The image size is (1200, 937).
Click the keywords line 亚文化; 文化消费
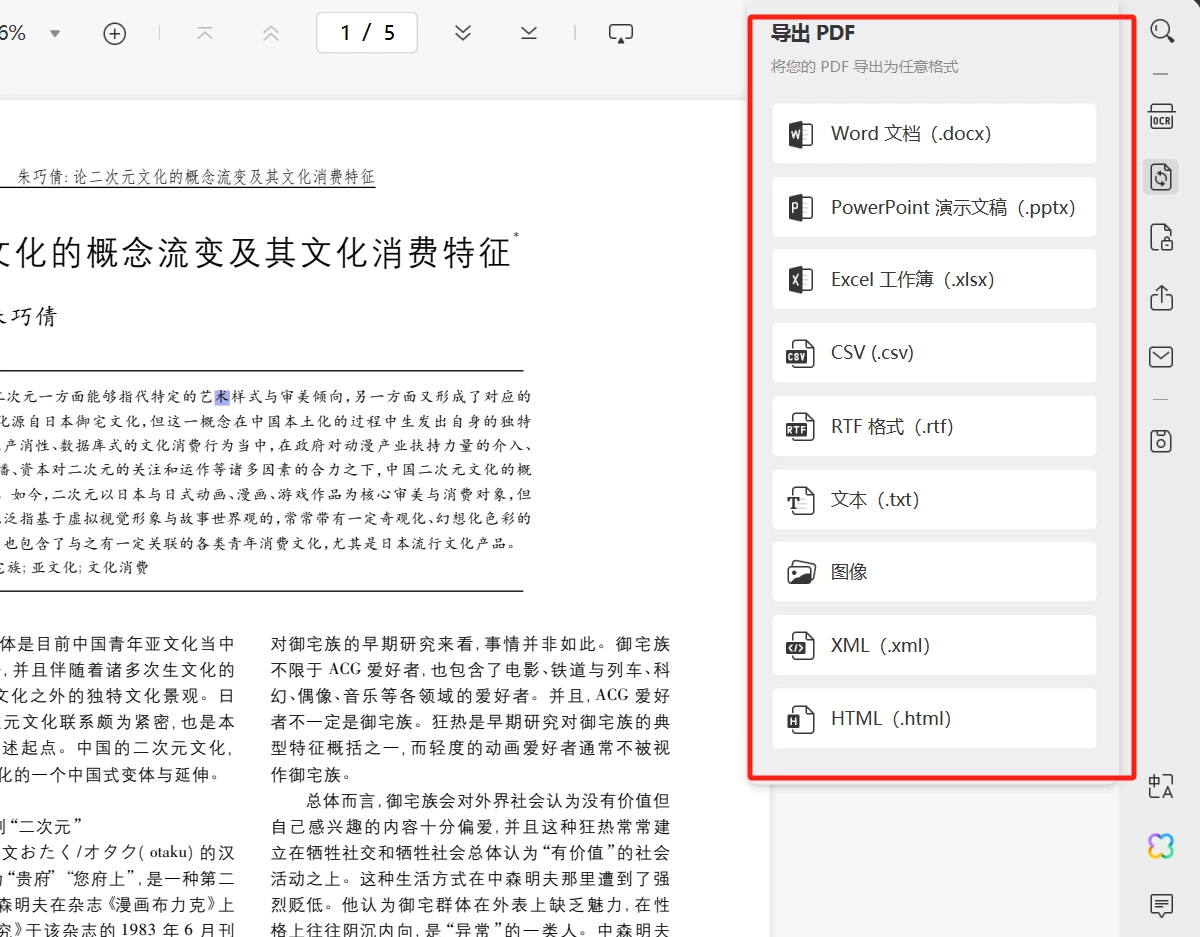90,567
